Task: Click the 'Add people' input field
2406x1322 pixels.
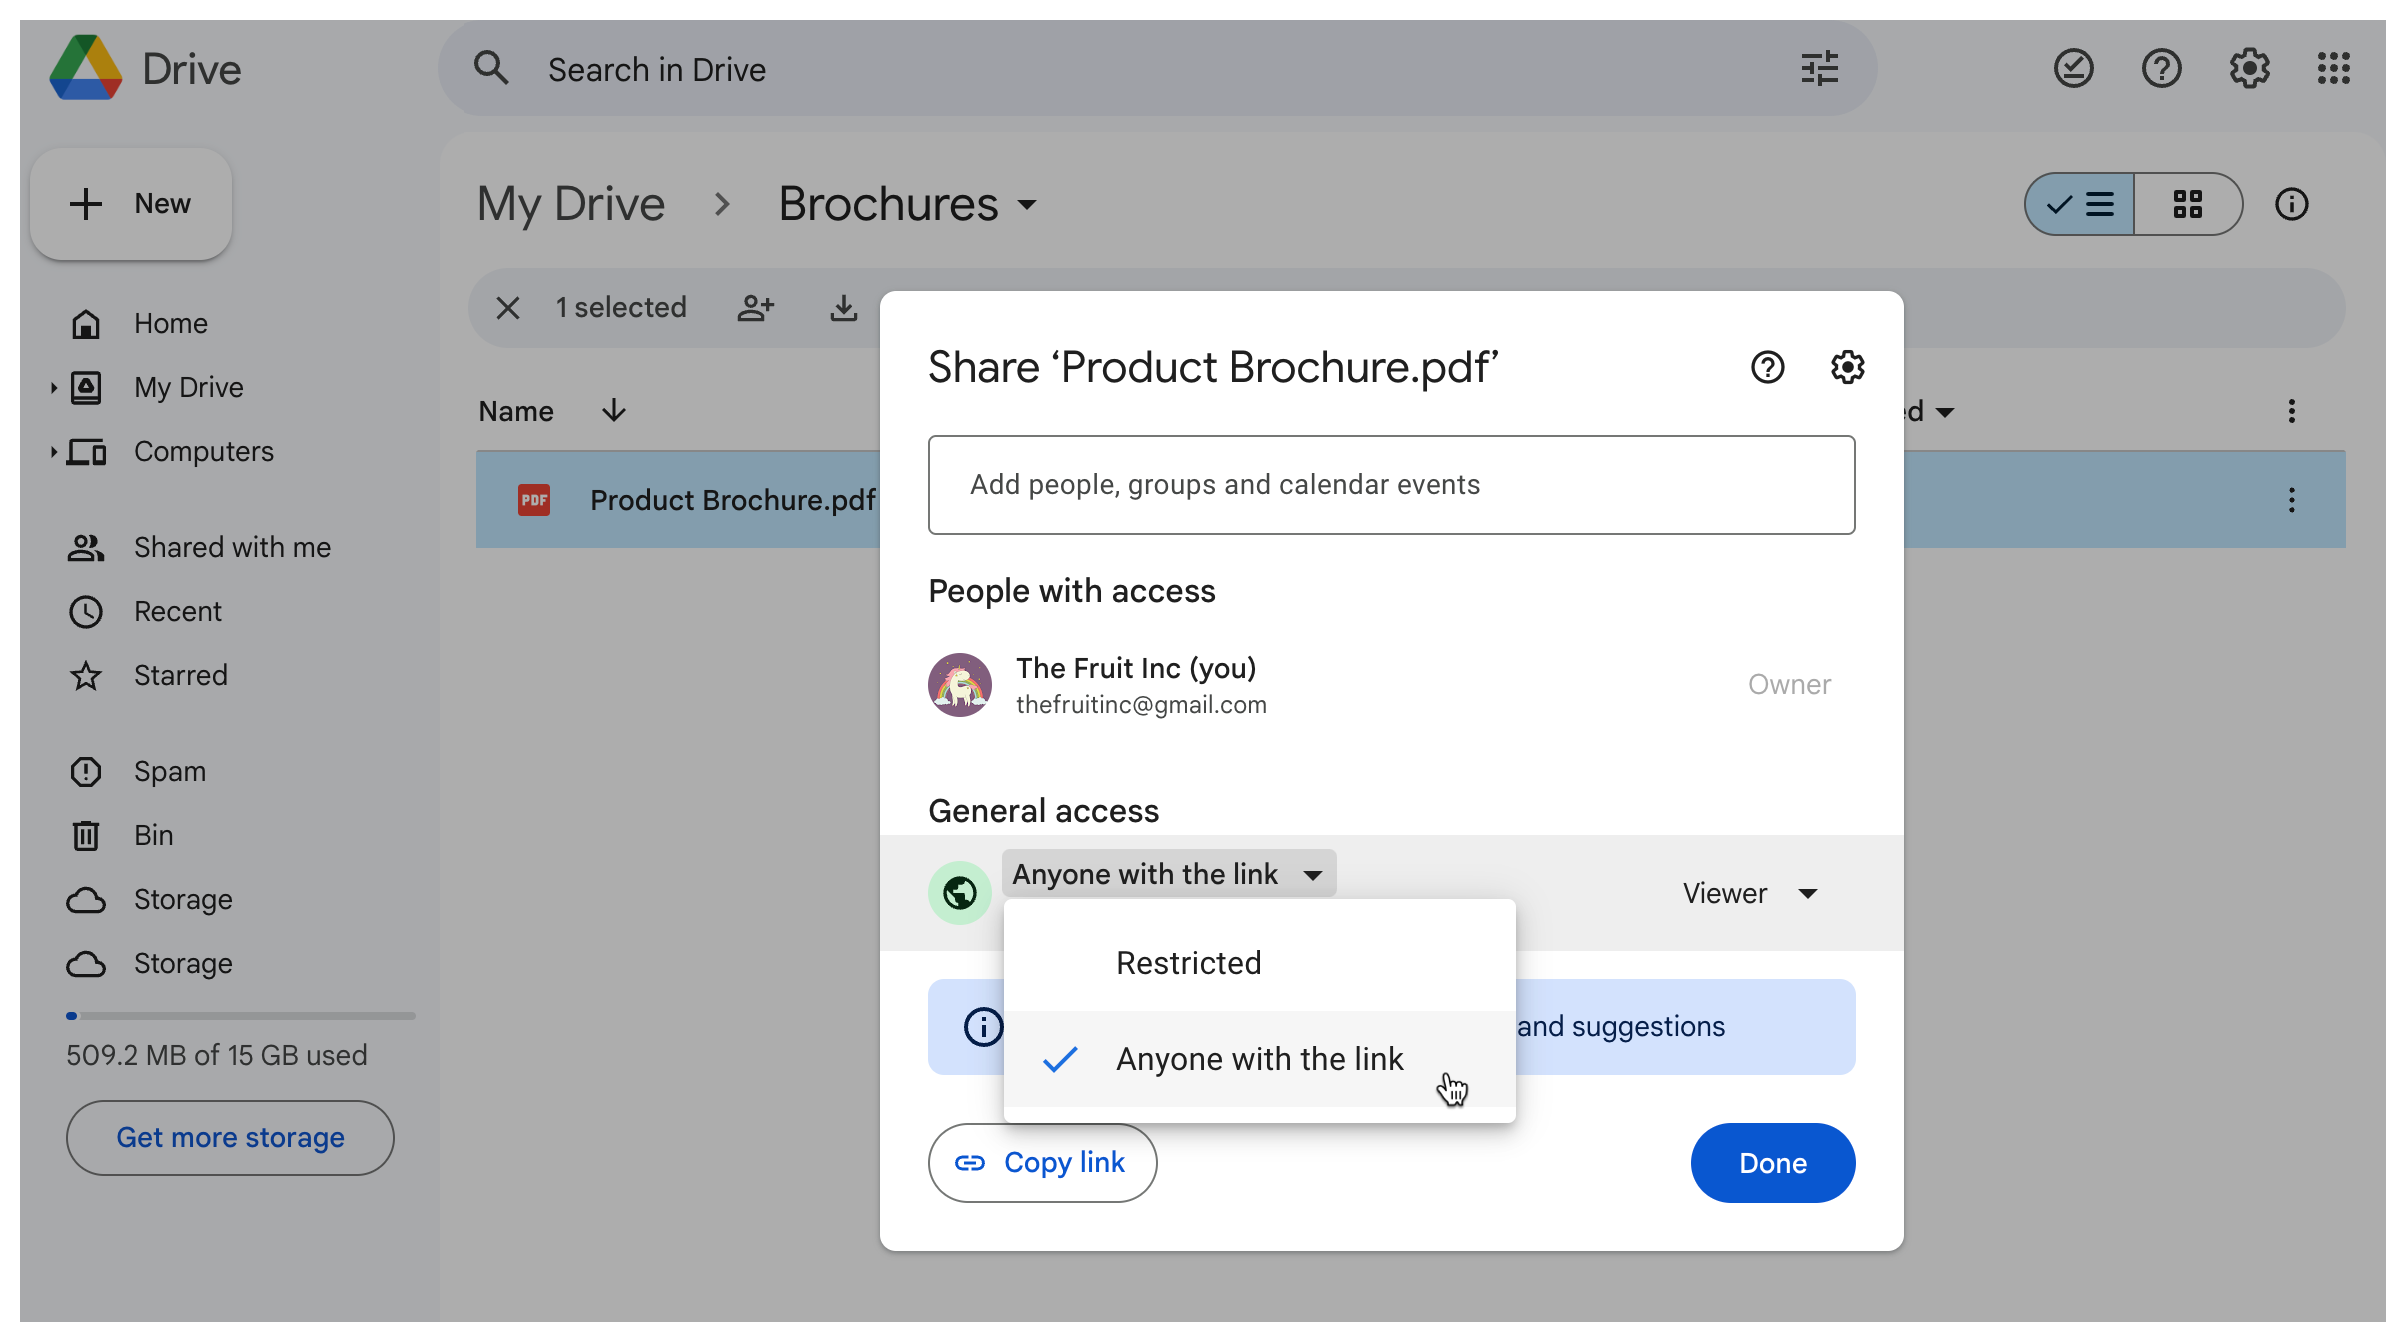Action: point(1392,484)
